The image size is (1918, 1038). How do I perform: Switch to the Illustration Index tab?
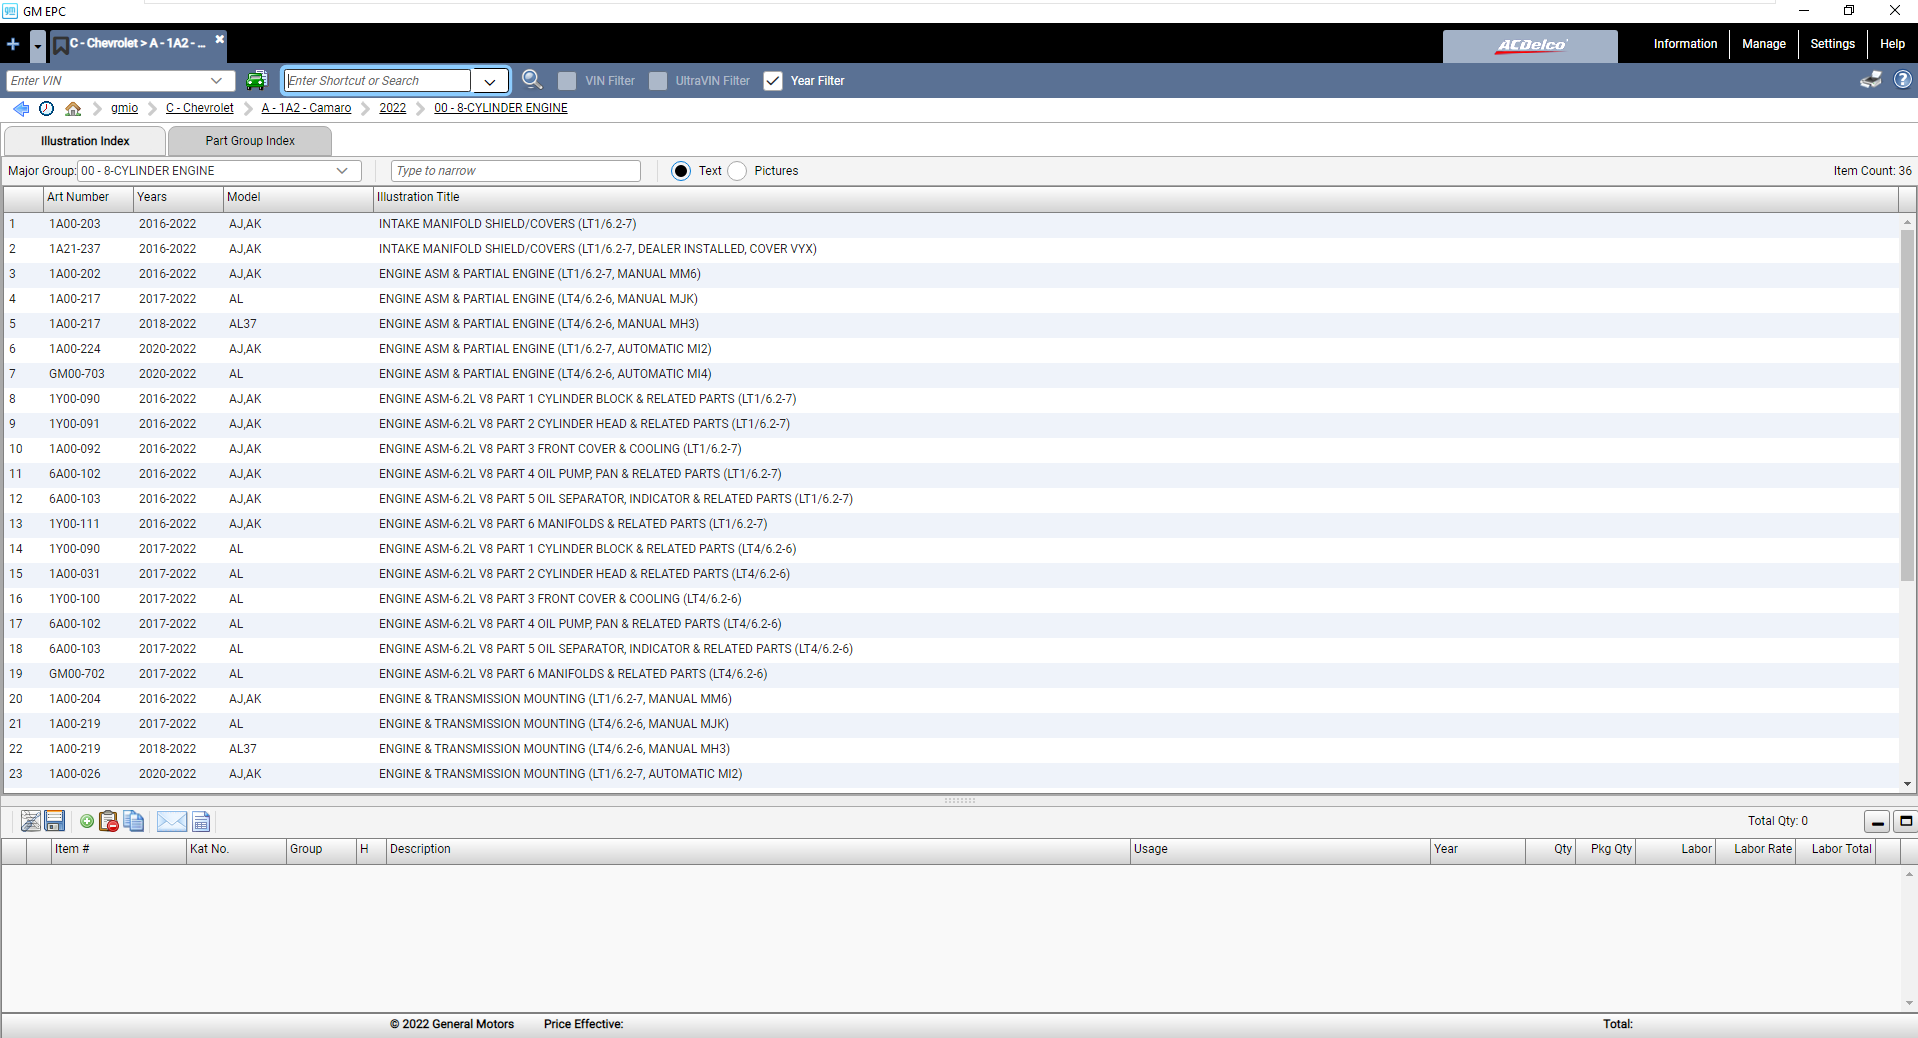click(x=85, y=141)
